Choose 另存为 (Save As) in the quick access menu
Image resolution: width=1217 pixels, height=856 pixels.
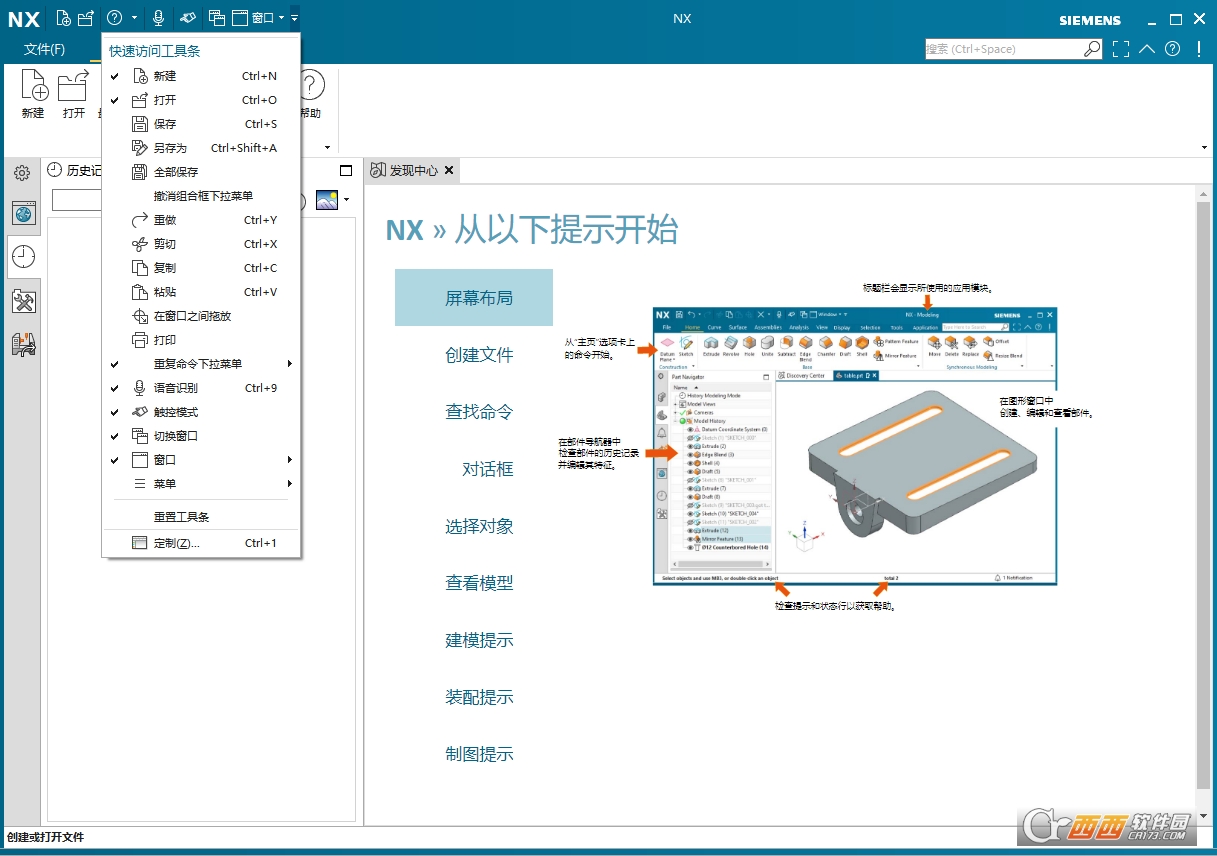(201, 148)
